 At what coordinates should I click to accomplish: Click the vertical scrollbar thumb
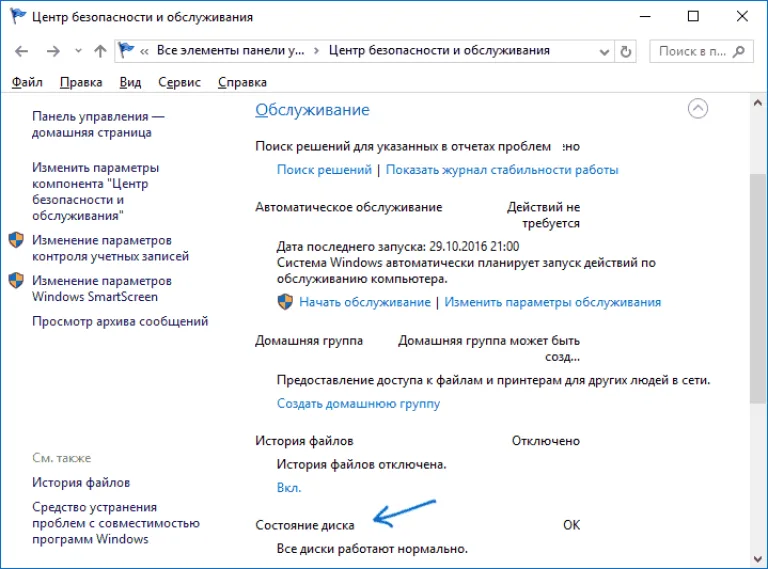(x=758, y=289)
